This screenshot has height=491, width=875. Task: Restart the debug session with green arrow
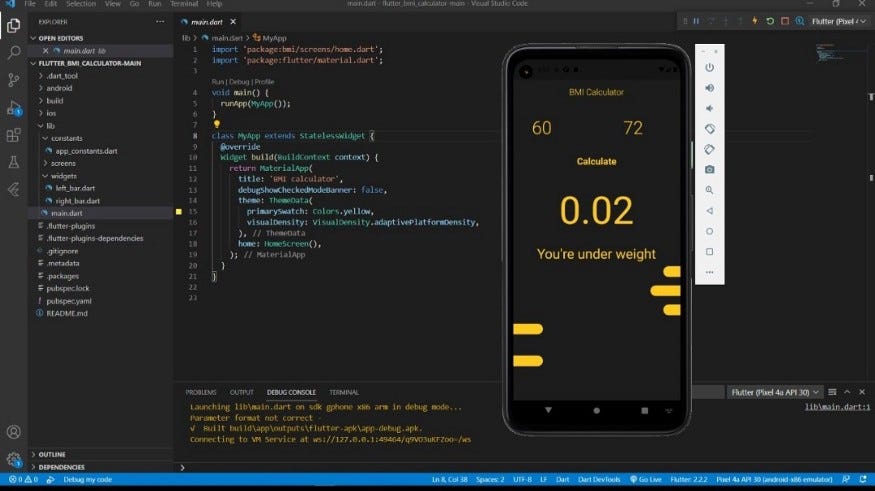point(770,21)
